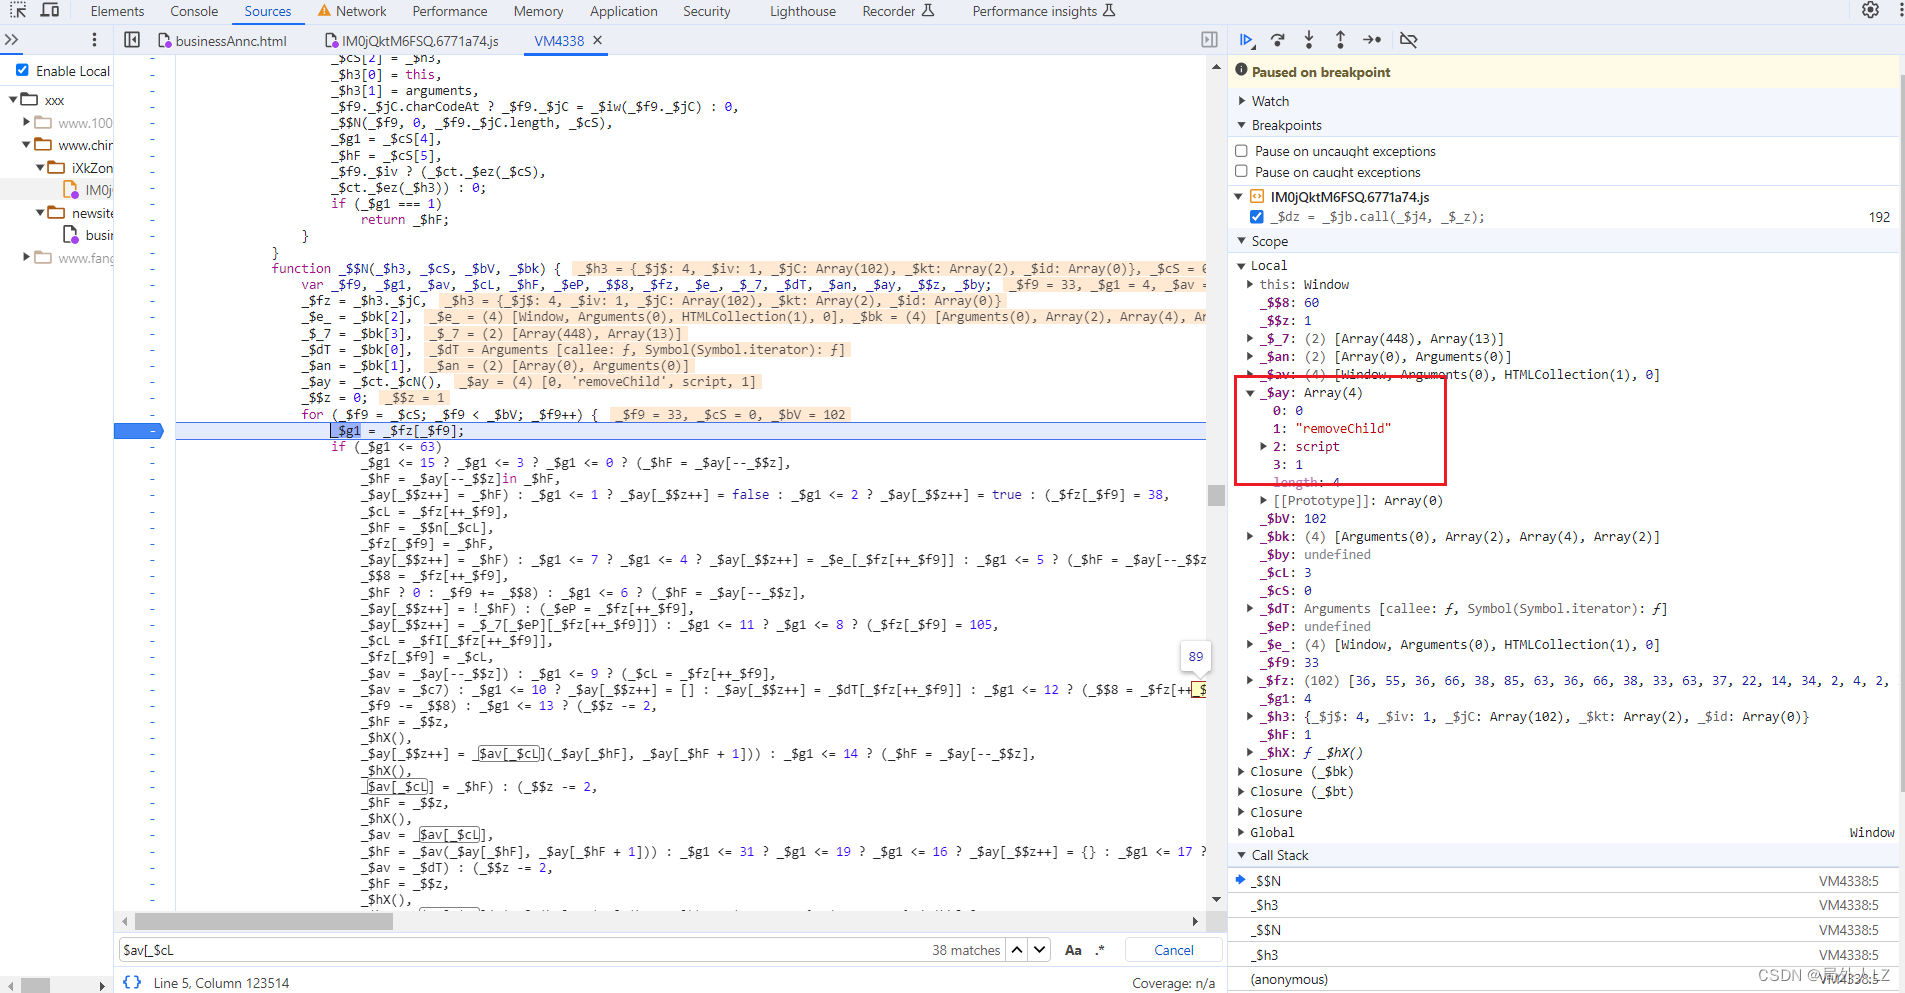Image resolution: width=1905 pixels, height=993 pixels.
Task: Open the Network panel warning tab
Action: point(351,11)
